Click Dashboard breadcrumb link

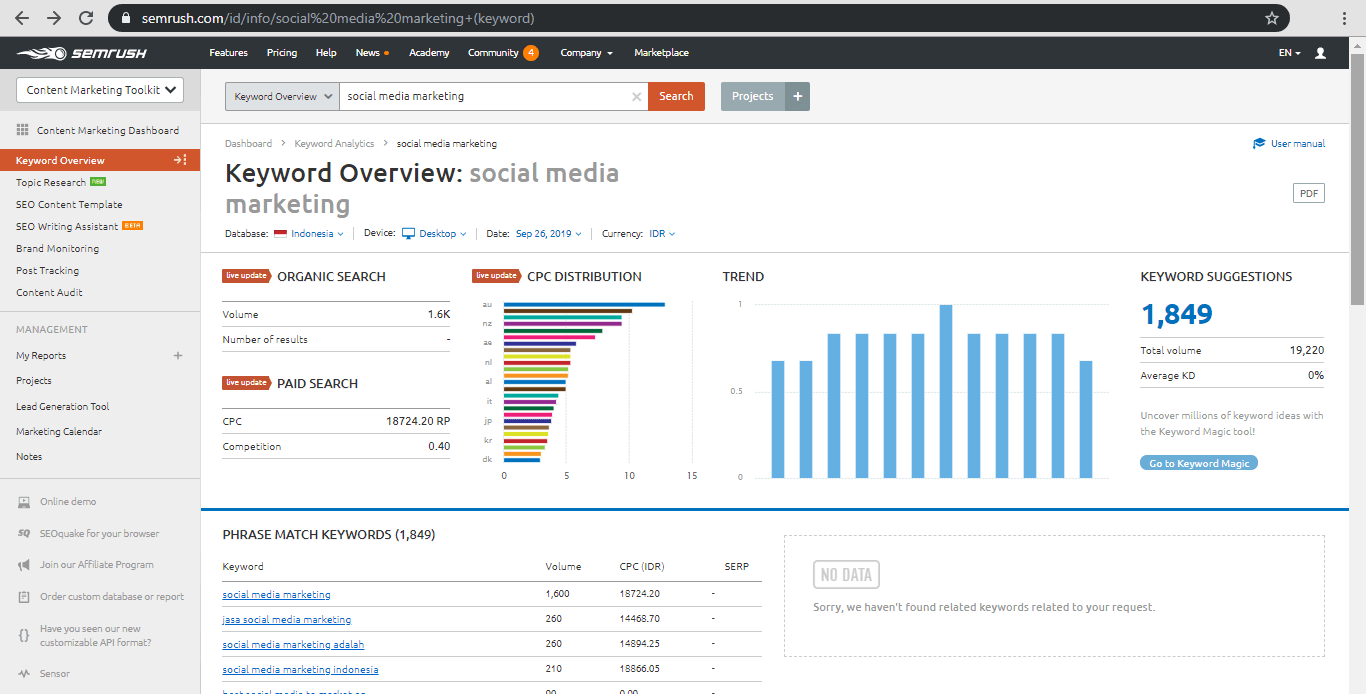(x=248, y=144)
